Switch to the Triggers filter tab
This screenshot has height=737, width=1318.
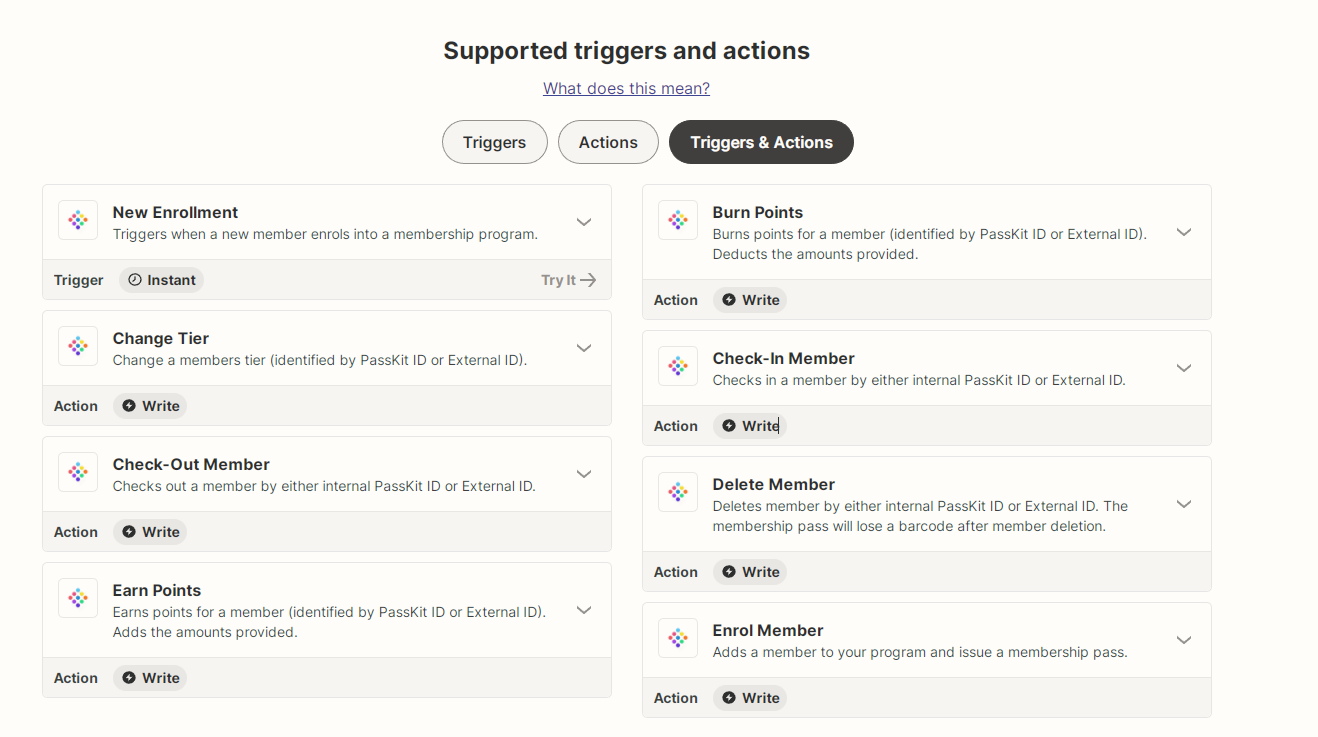(494, 142)
